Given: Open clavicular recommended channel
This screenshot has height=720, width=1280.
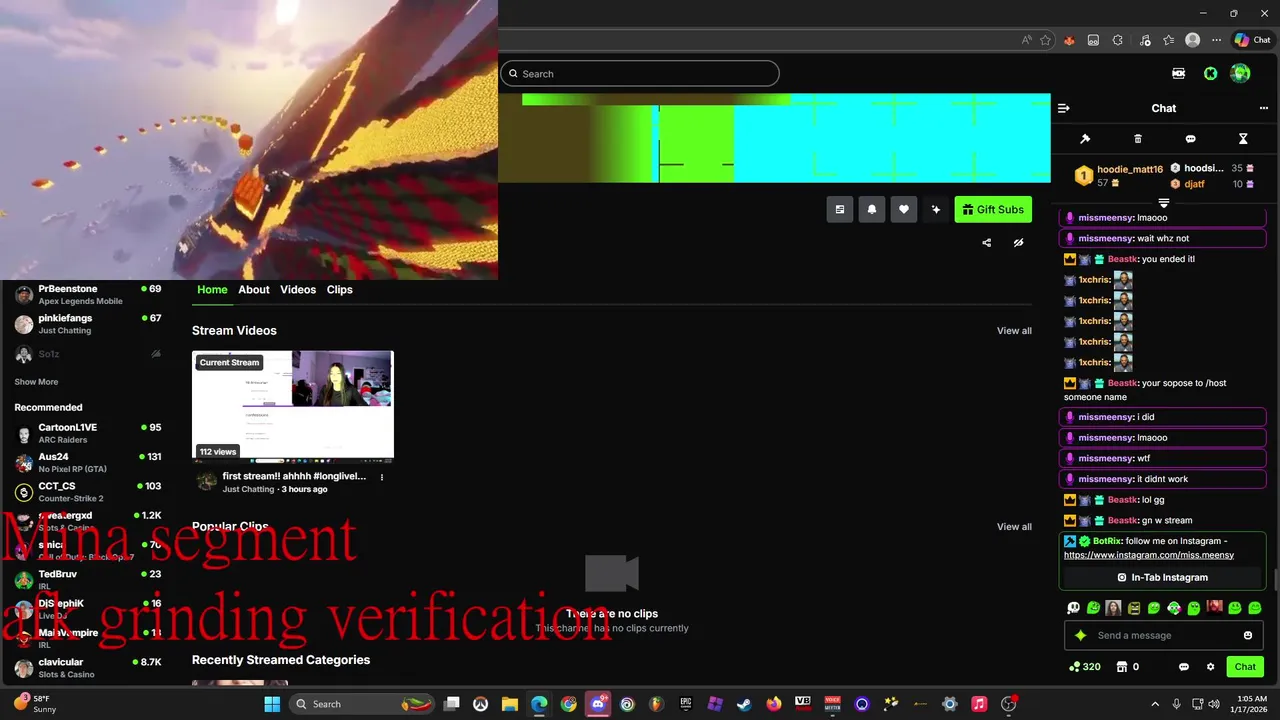Looking at the screenshot, I should click(x=88, y=668).
